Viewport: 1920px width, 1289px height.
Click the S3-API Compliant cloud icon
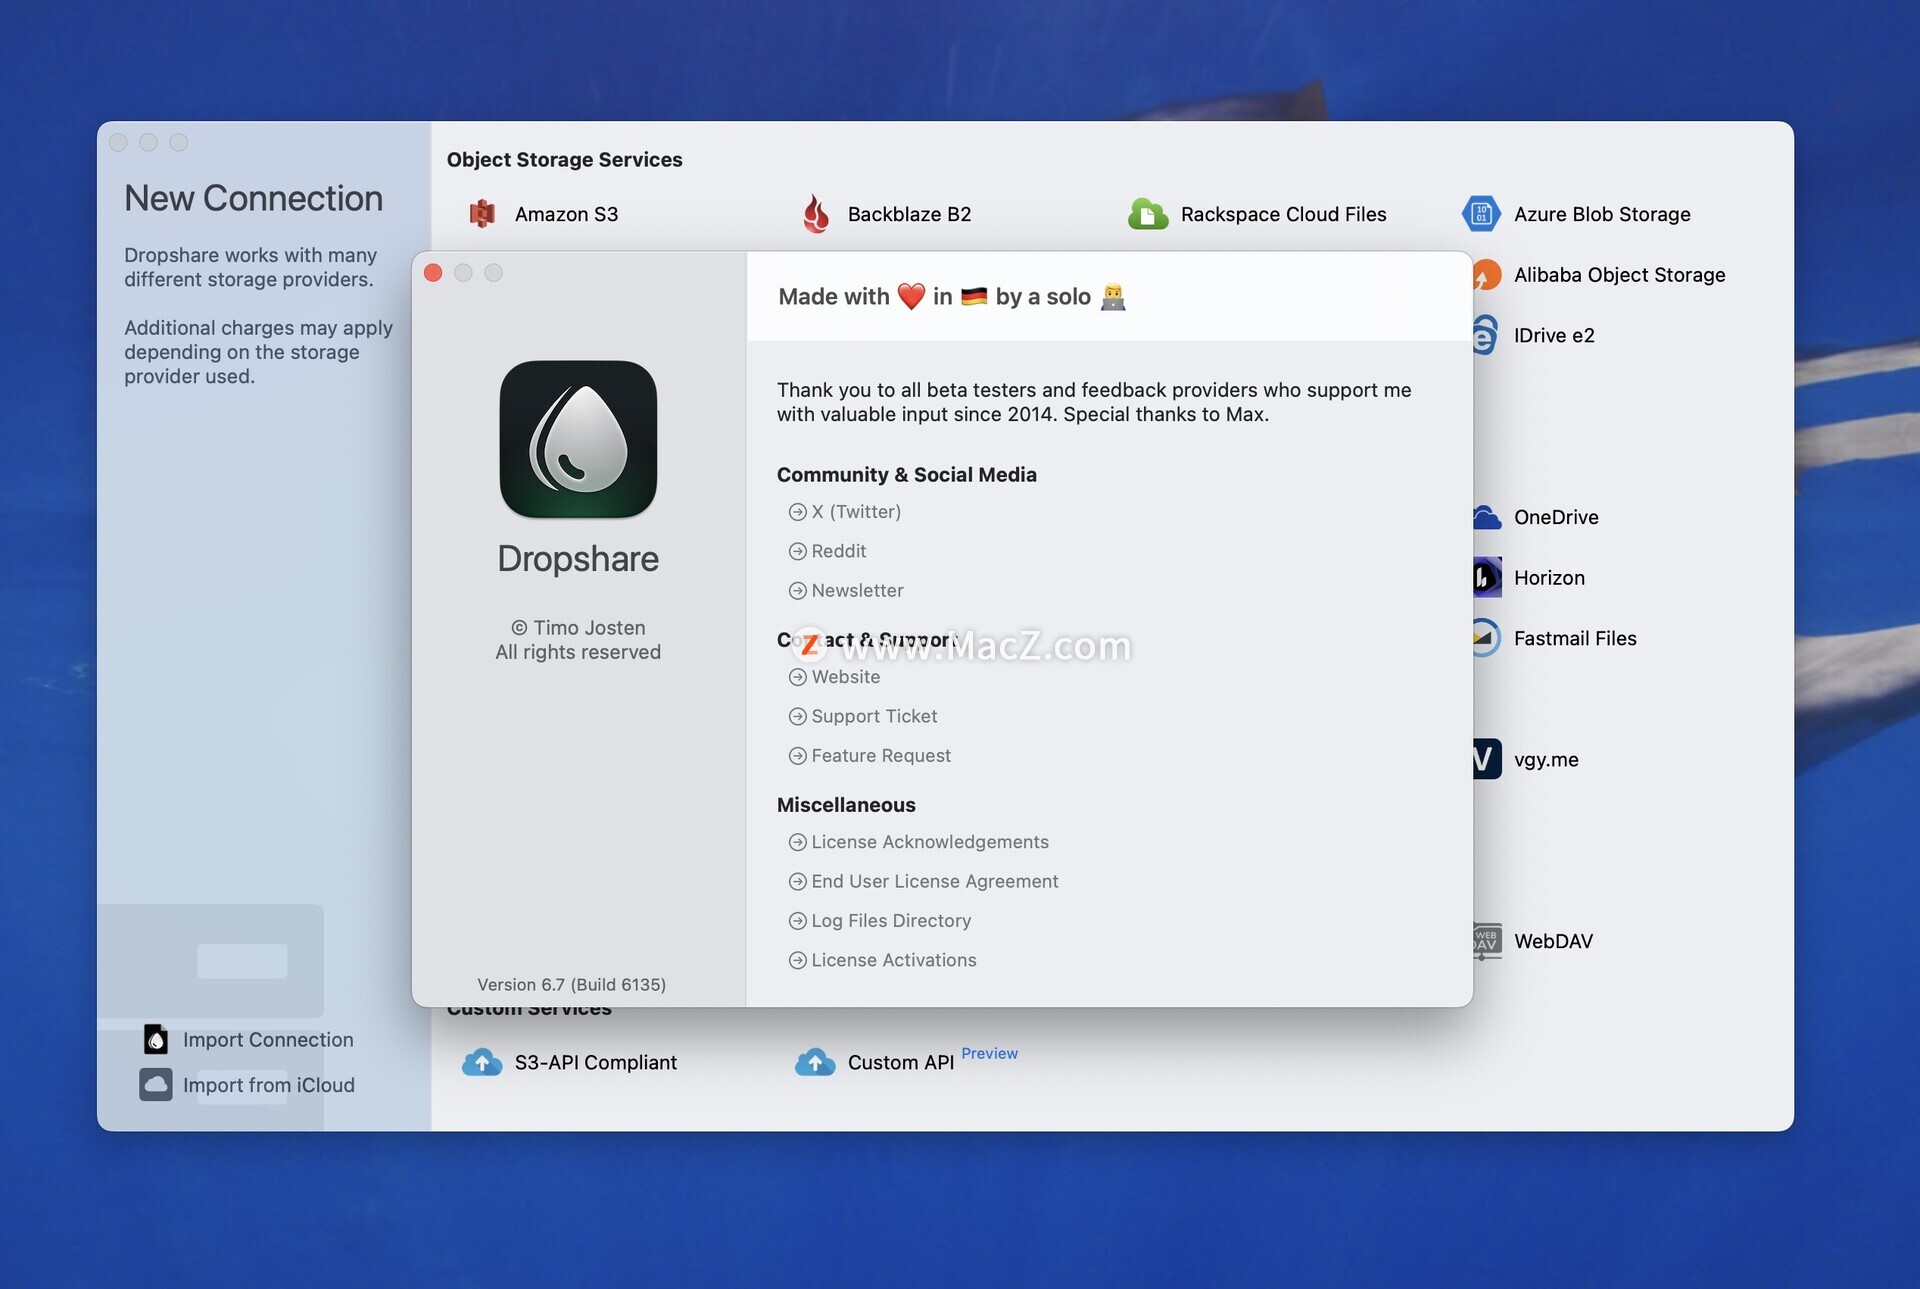pyautogui.click(x=483, y=1062)
